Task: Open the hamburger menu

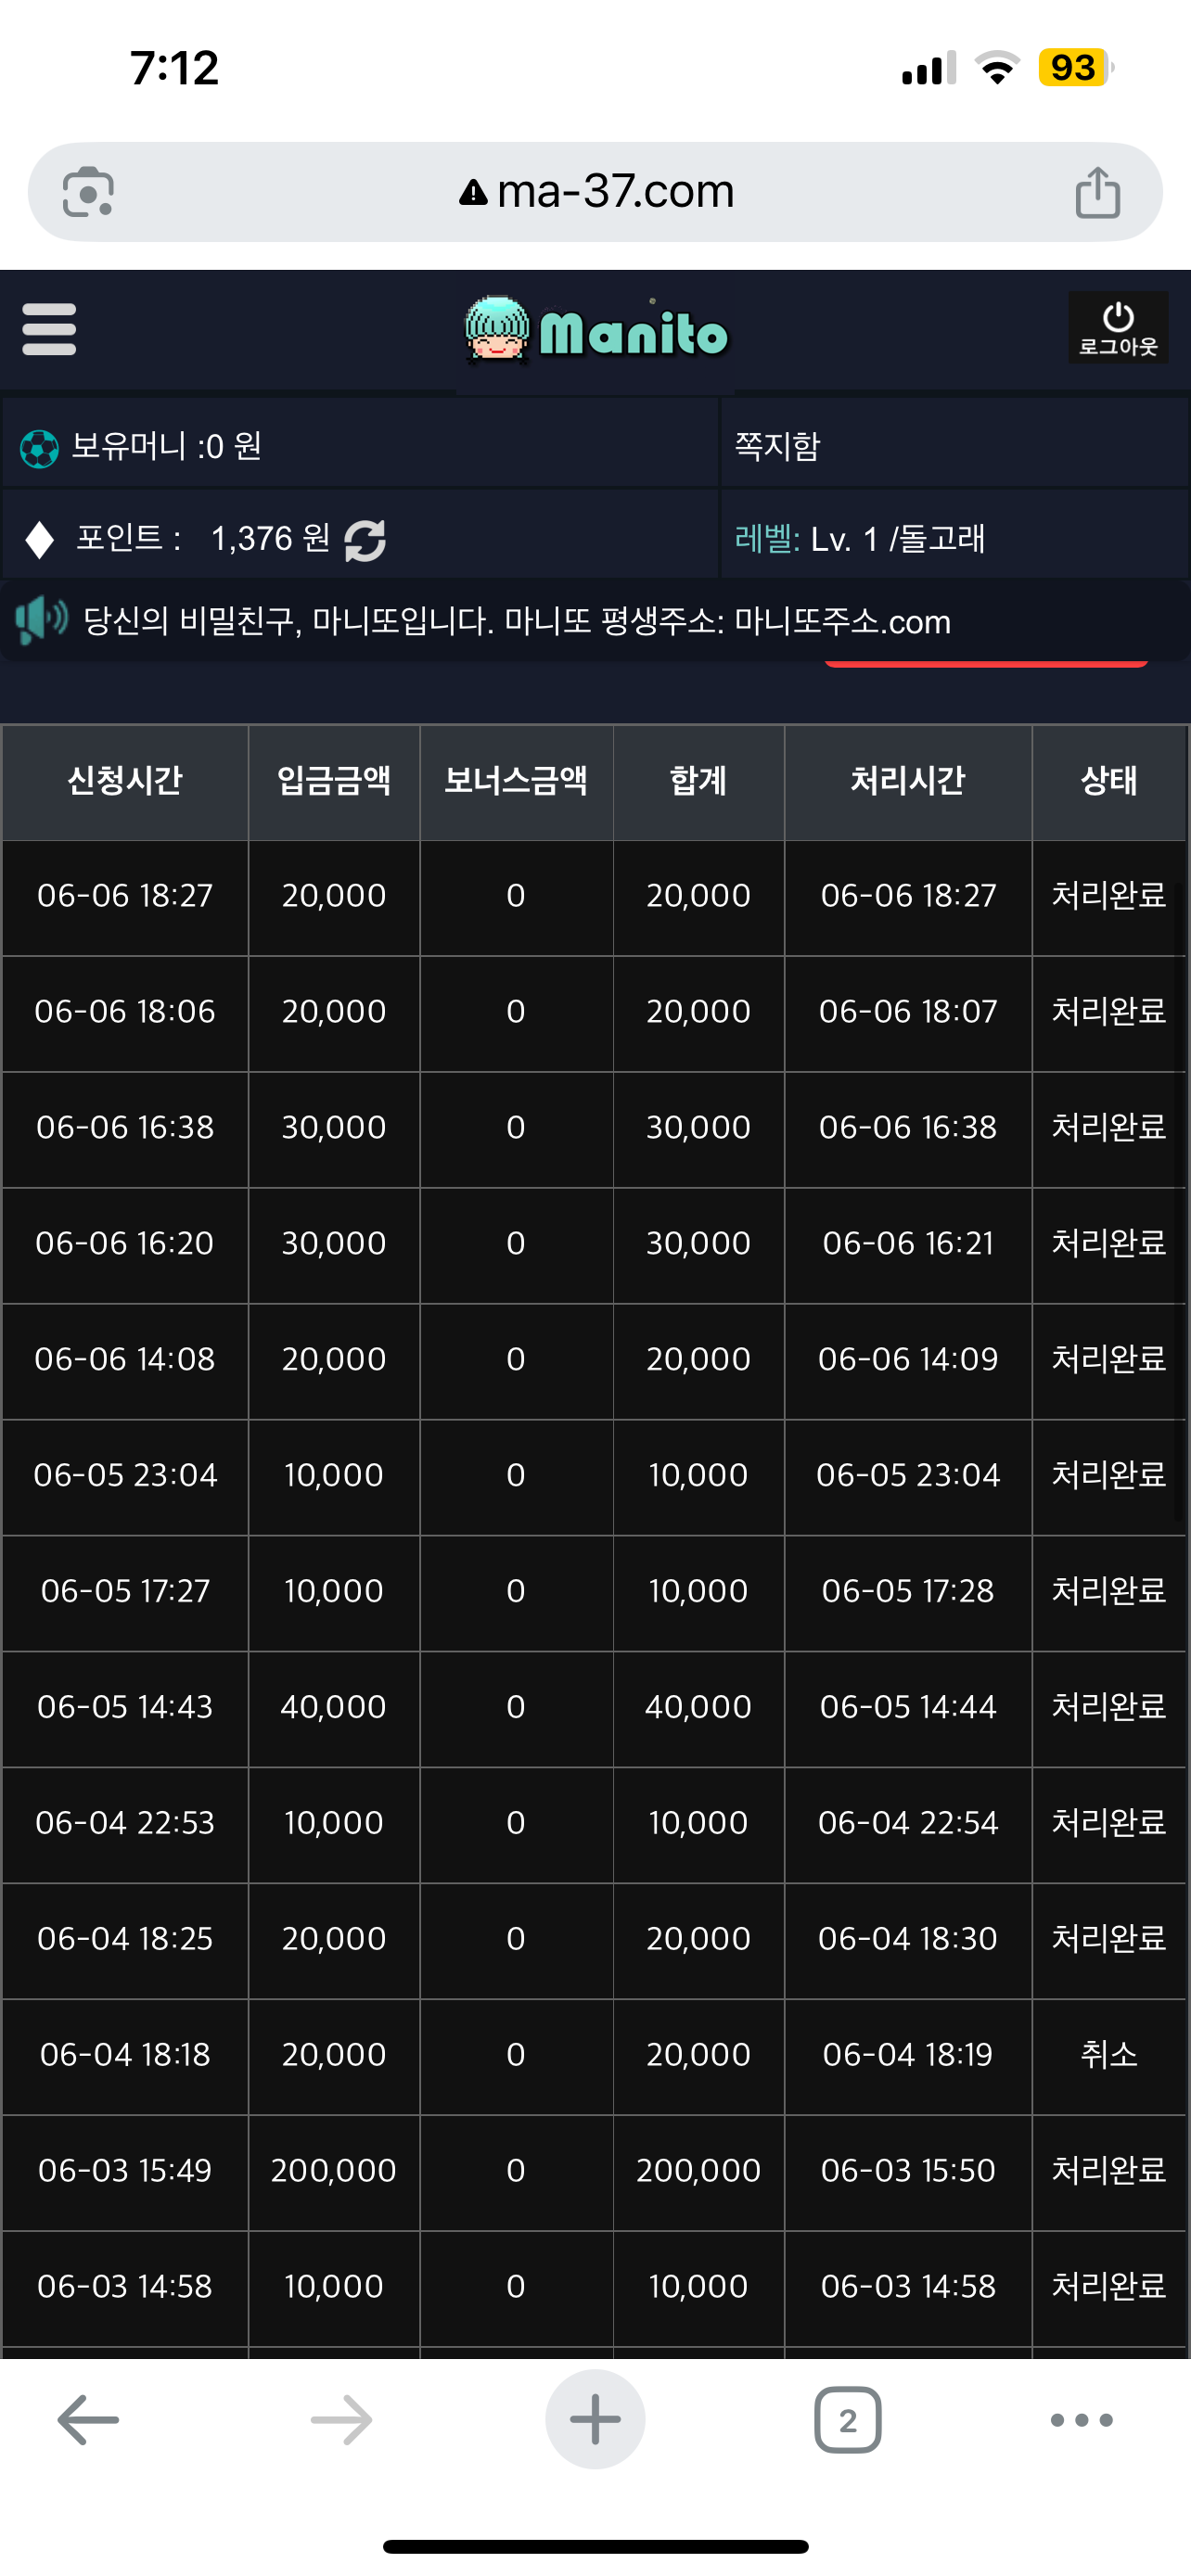Action: [49, 330]
